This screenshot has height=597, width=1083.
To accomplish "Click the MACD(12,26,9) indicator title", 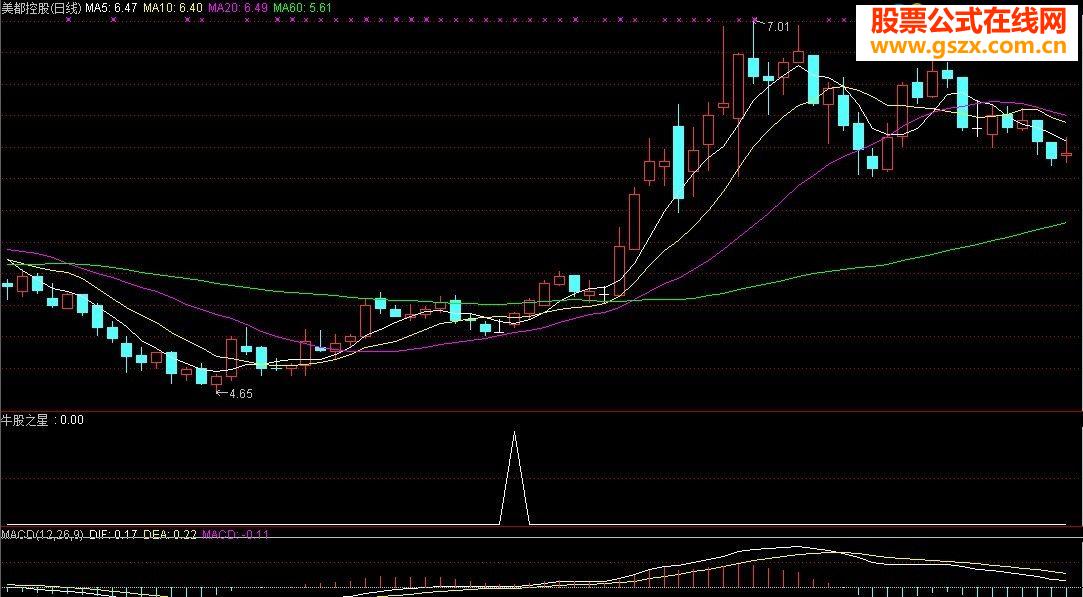I will (x=43, y=533).
